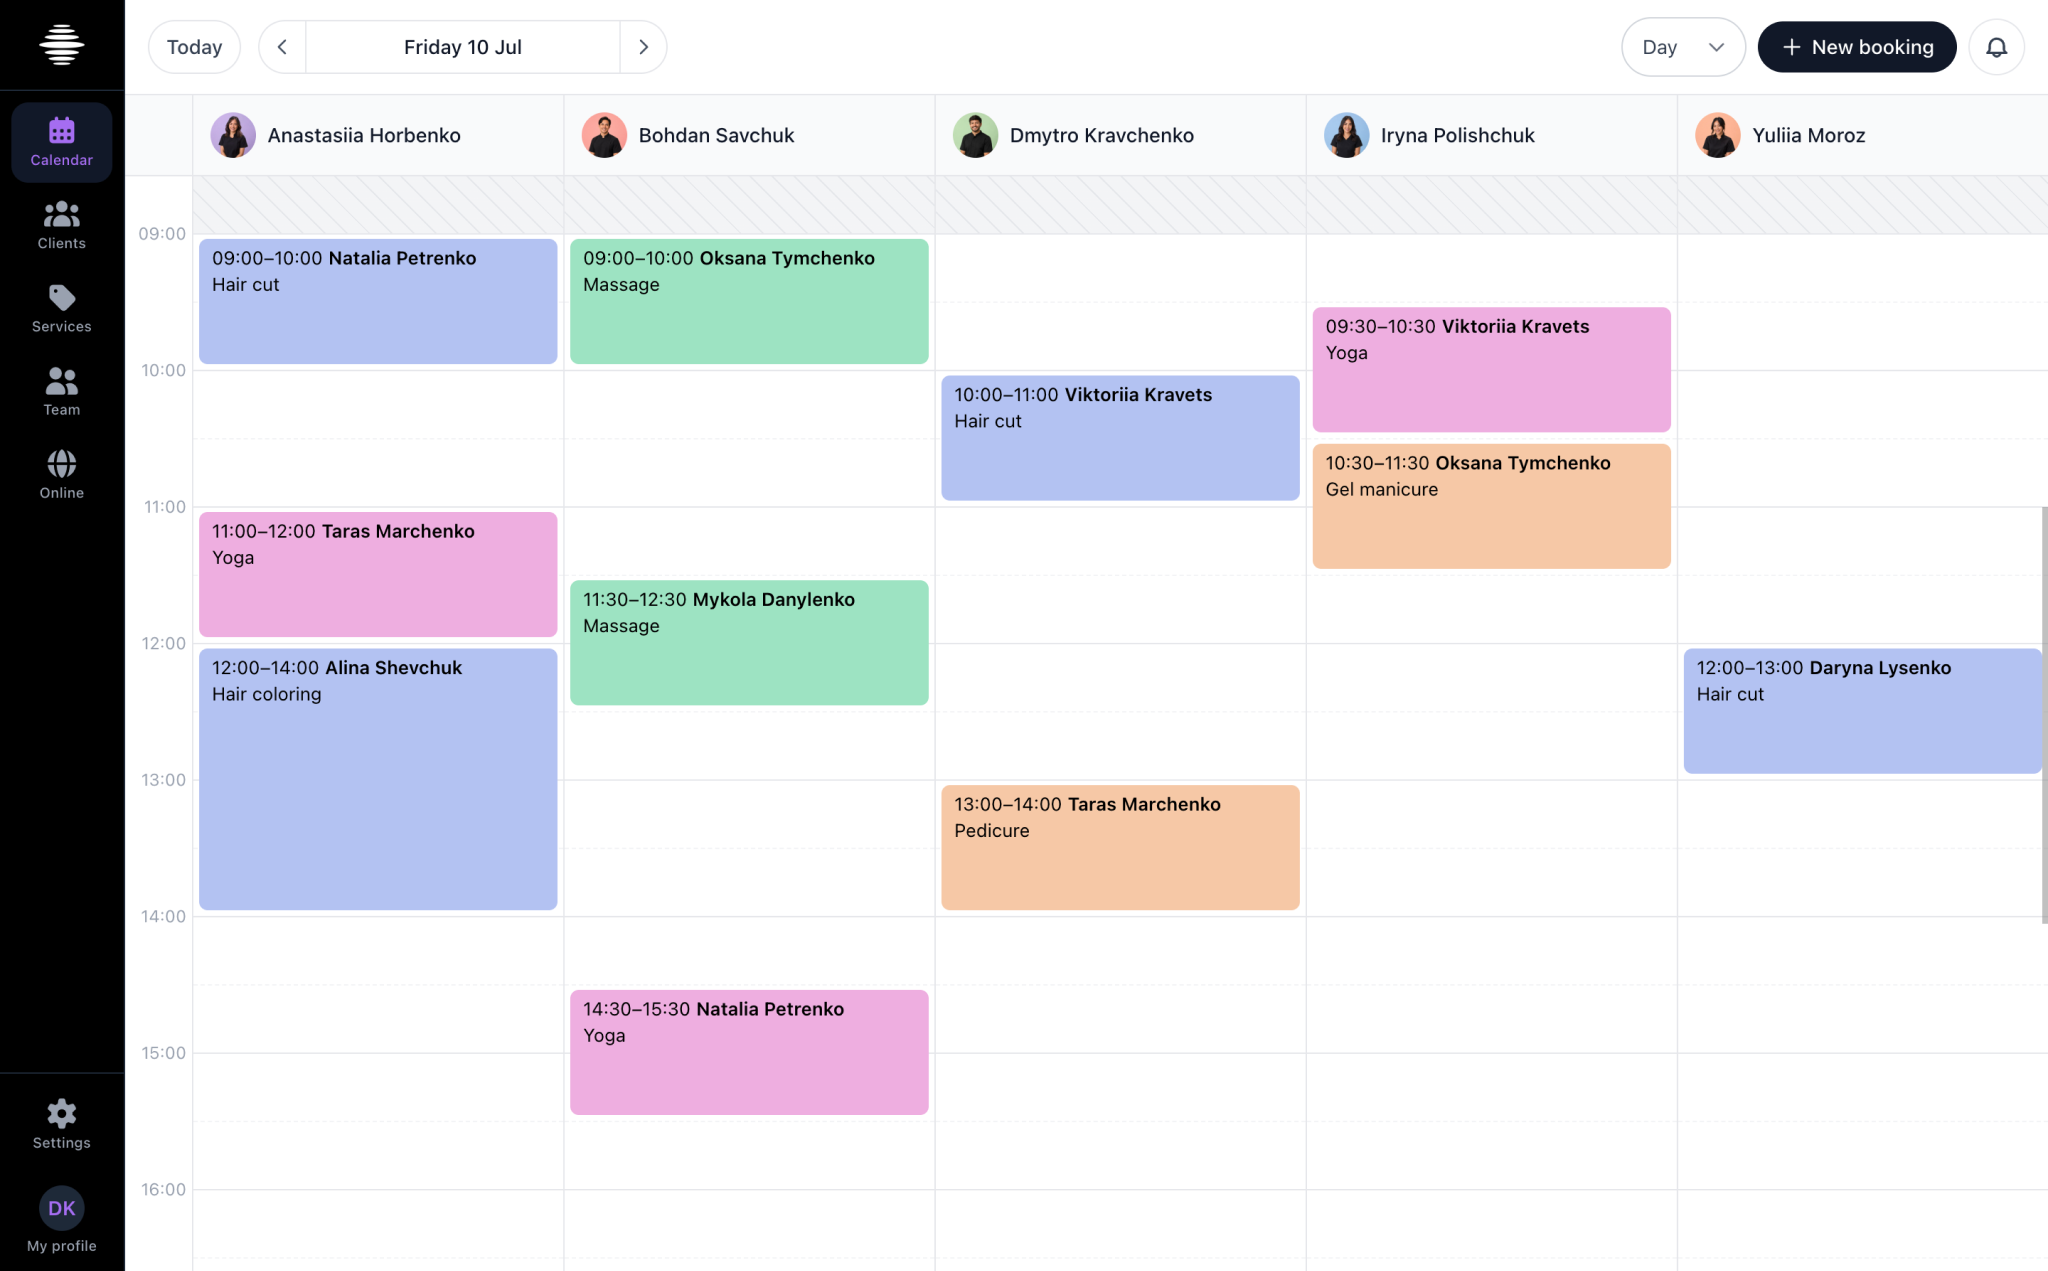Click the 09:00 time label
This screenshot has height=1271, width=2048.
pyautogui.click(x=162, y=234)
